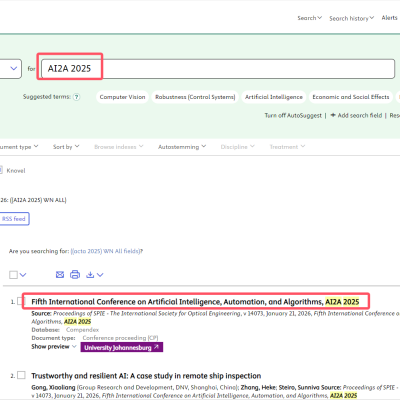
Task: Tick the checkbox for result 1
Action: (x=21, y=301)
